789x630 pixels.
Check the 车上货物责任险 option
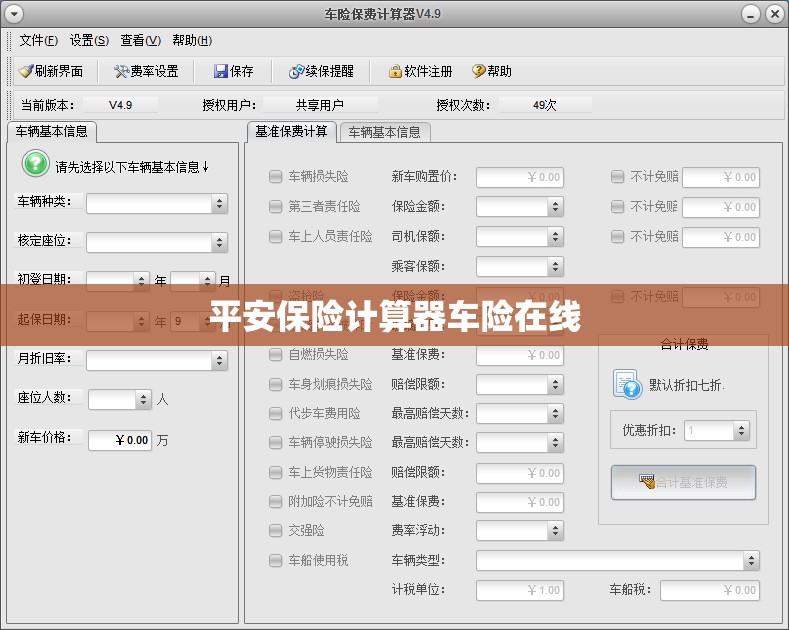[x=275, y=472]
